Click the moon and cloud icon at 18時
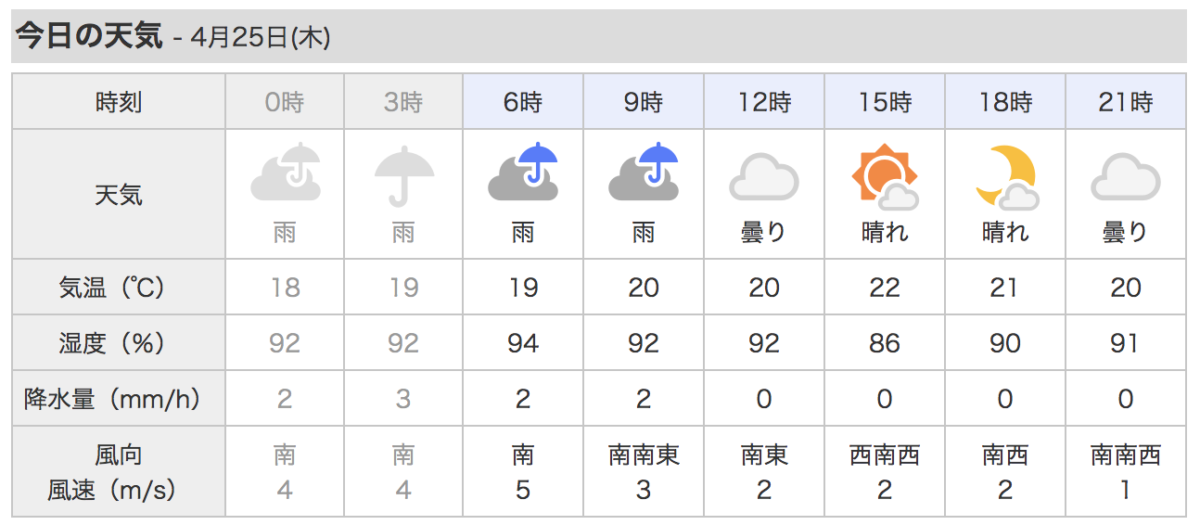1200x525 pixels. pos(1005,177)
